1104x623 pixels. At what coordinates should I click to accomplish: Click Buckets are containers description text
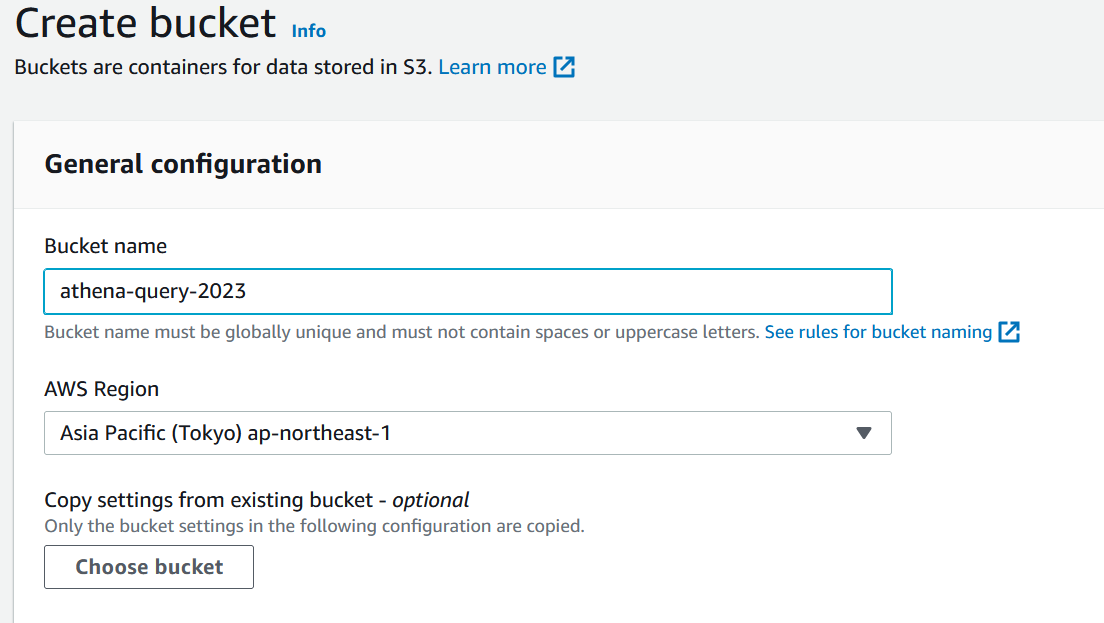click(x=222, y=67)
